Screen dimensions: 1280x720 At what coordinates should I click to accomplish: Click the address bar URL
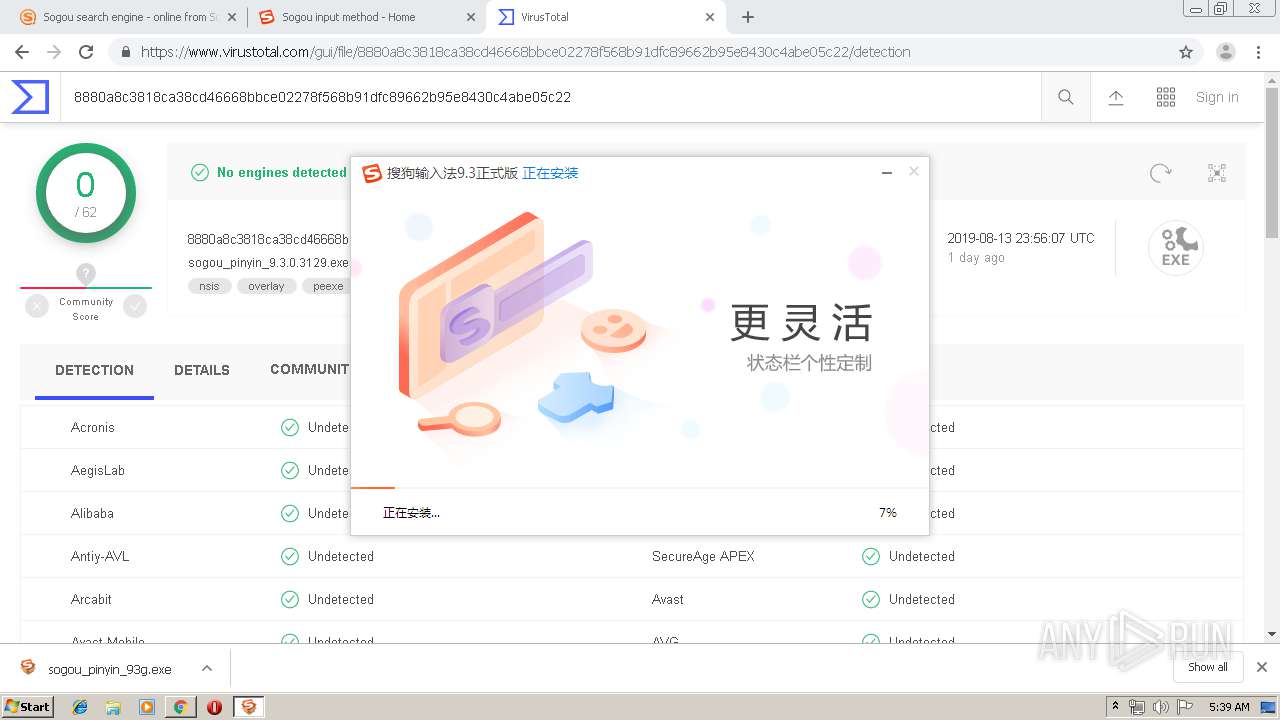525,52
